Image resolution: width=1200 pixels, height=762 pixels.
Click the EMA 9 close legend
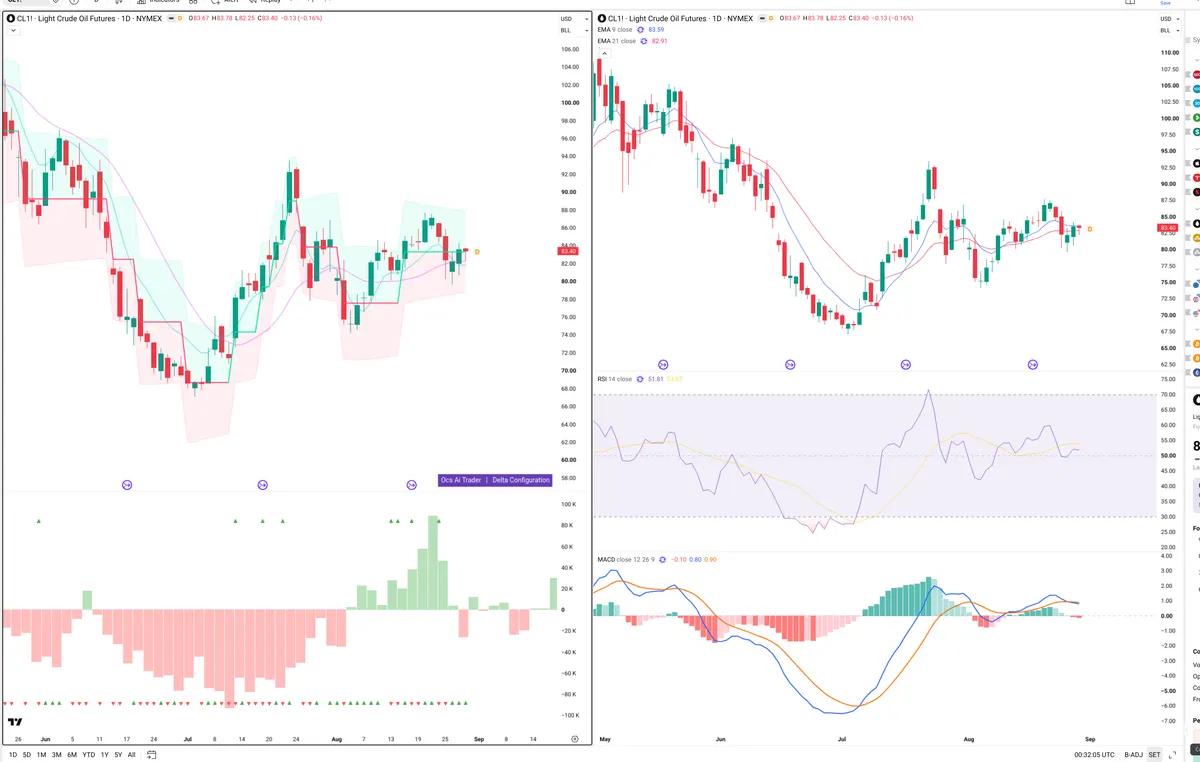click(615, 30)
